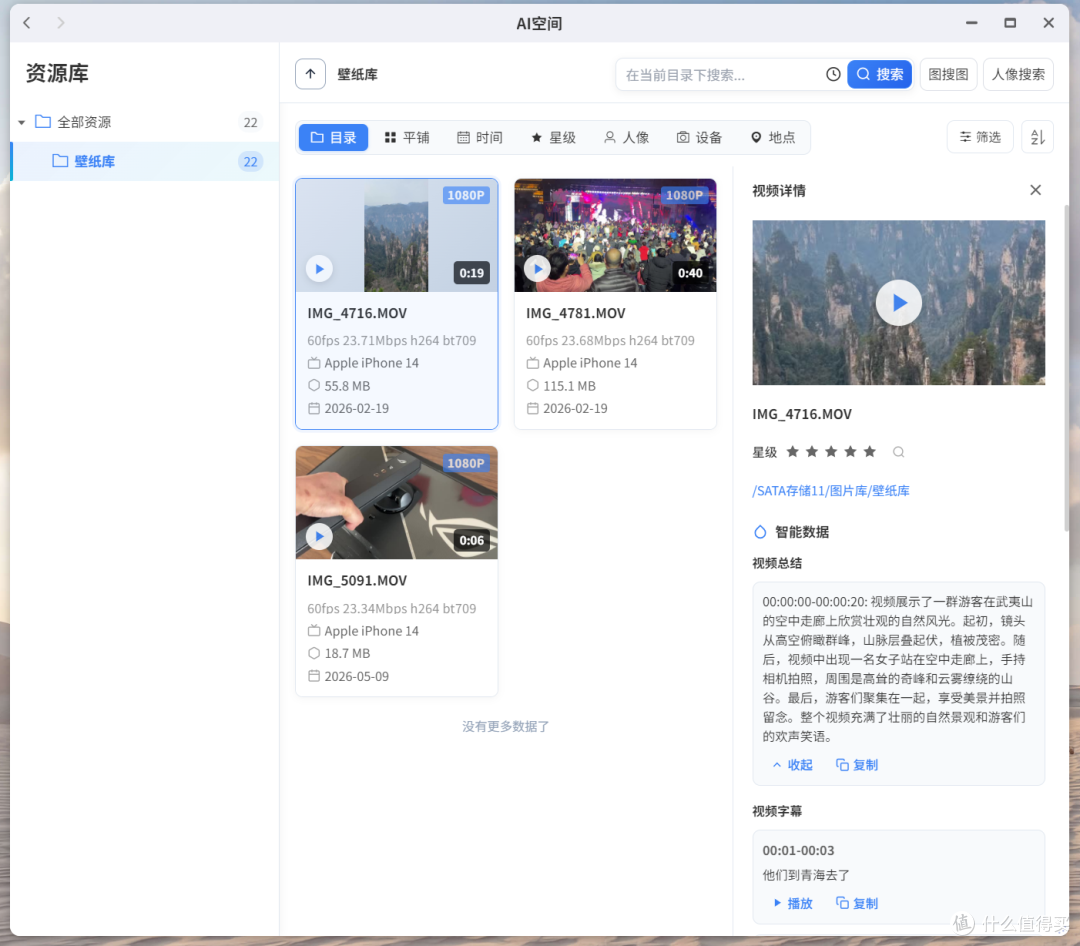Click the sort order icon
1080x946 pixels.
point(1037,137)
